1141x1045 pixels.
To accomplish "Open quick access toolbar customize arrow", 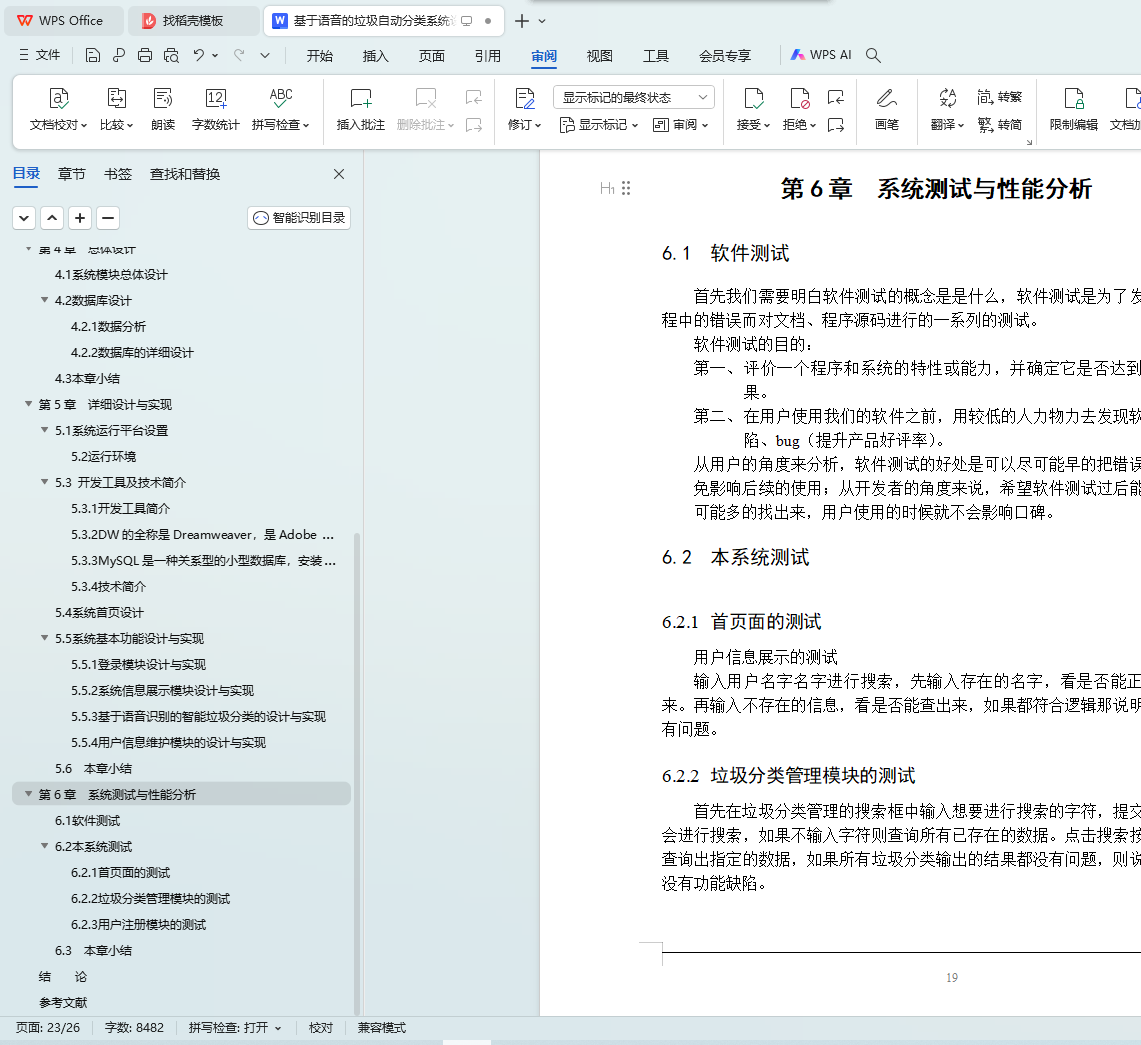I will click(265, 55).
